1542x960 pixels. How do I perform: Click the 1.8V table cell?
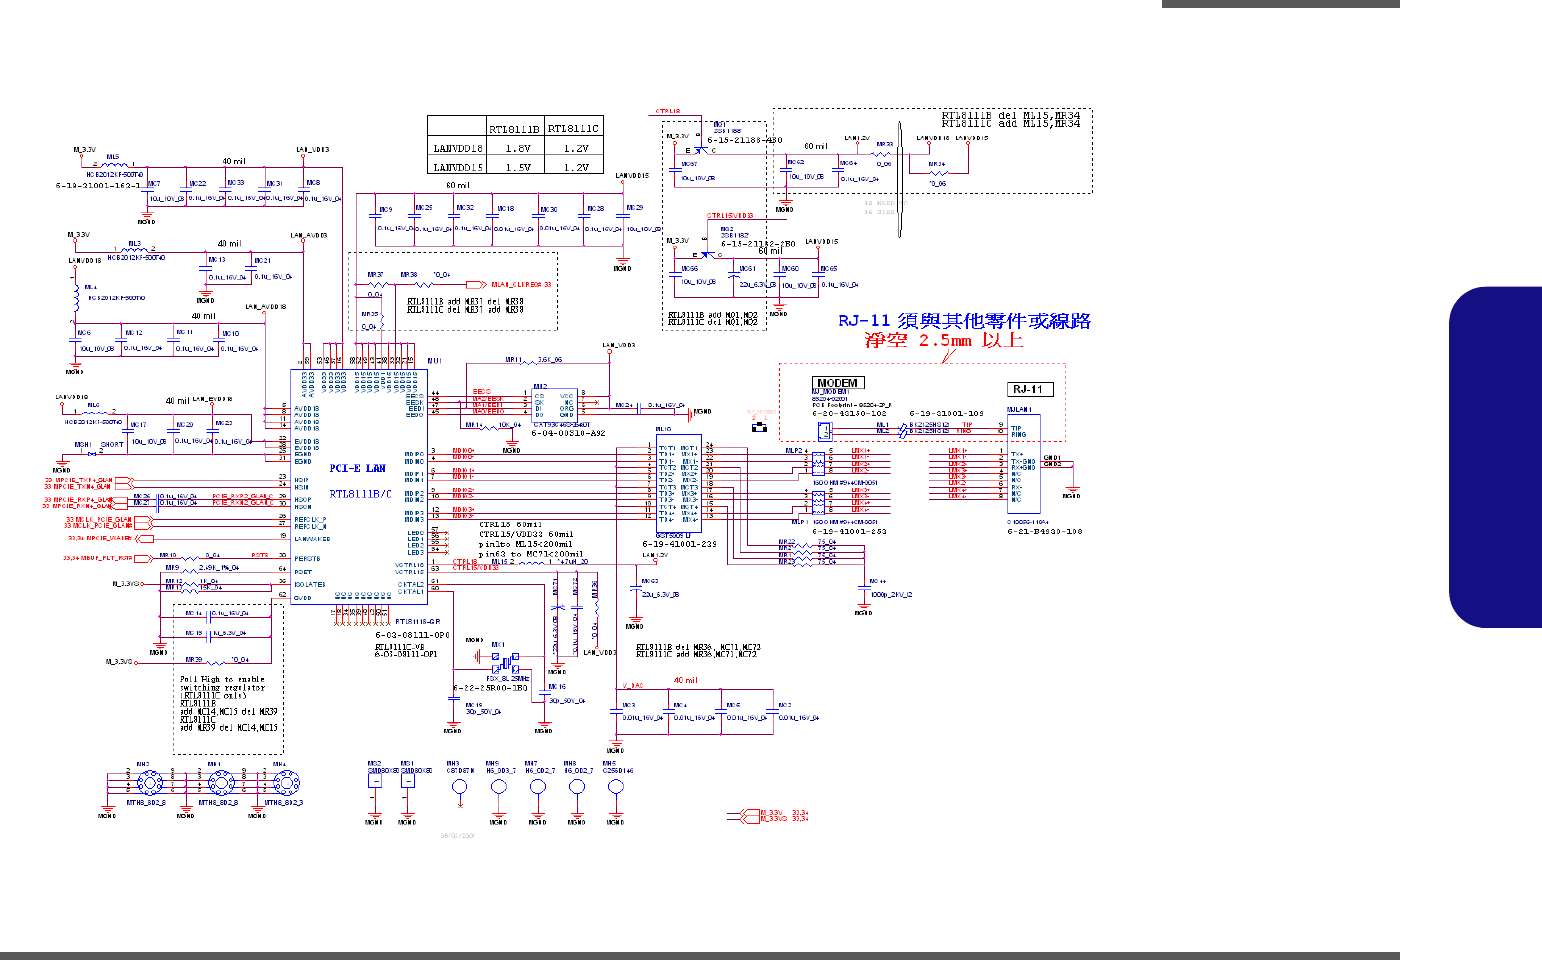[518, 148]
